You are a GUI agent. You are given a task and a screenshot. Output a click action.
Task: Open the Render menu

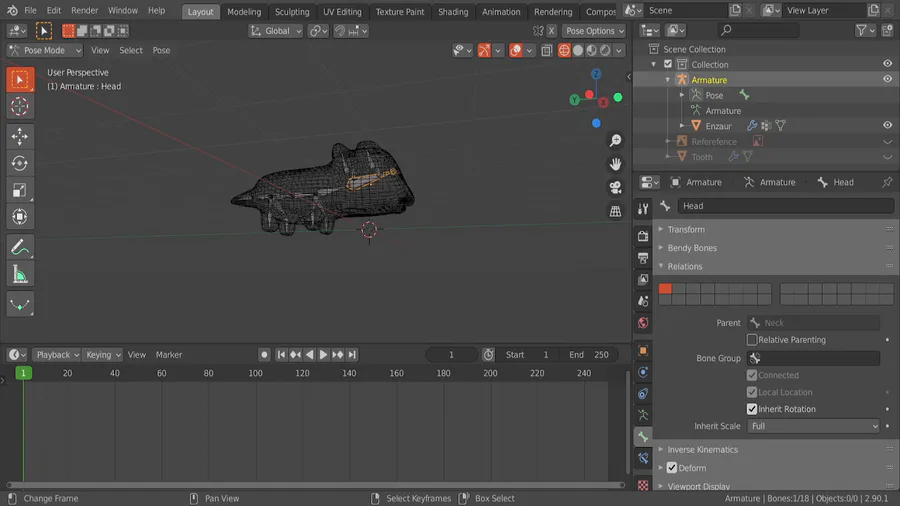coord(84,10)
